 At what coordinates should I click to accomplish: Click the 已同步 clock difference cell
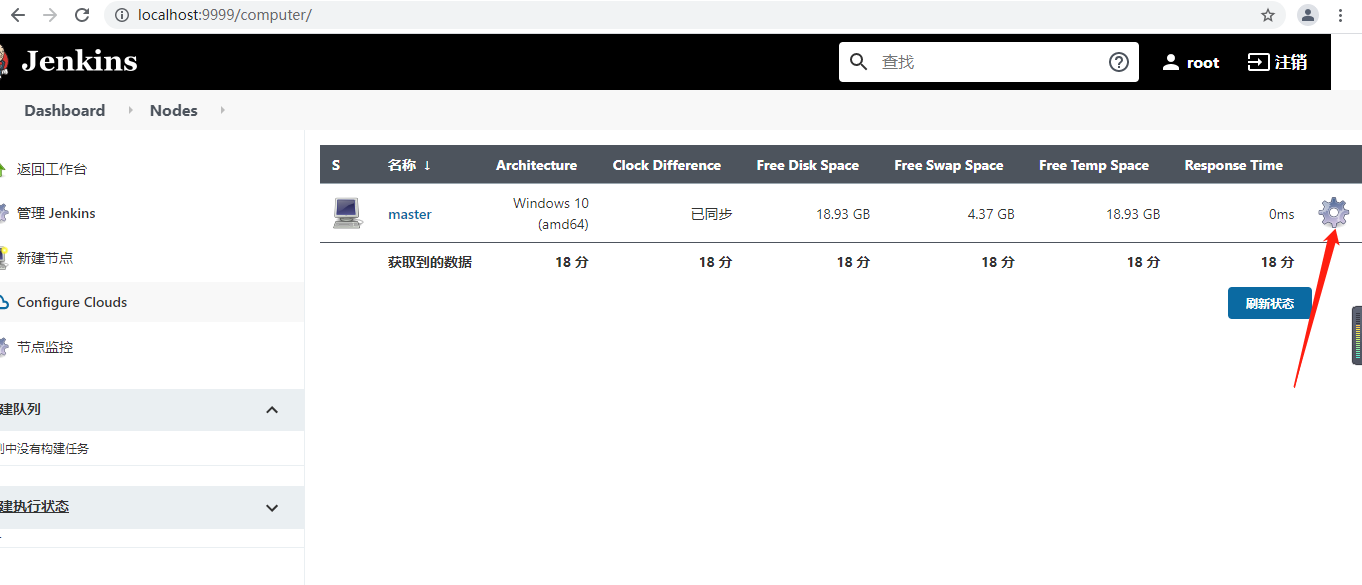(712, 214)
